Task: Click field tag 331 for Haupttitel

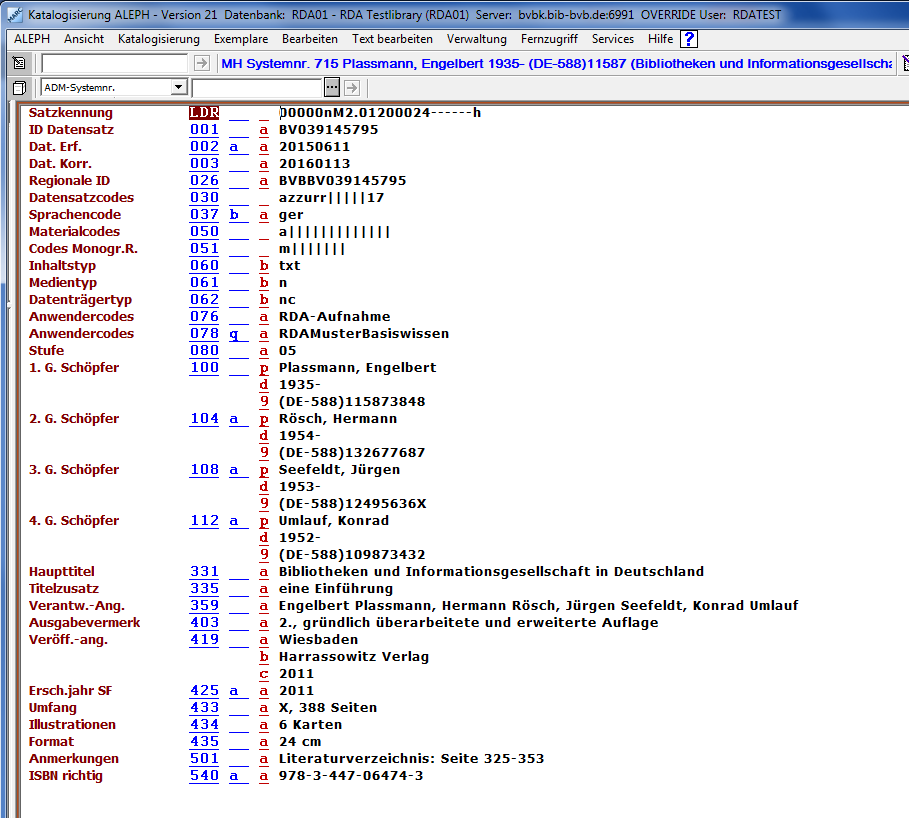Action: (x=204, y=572)
